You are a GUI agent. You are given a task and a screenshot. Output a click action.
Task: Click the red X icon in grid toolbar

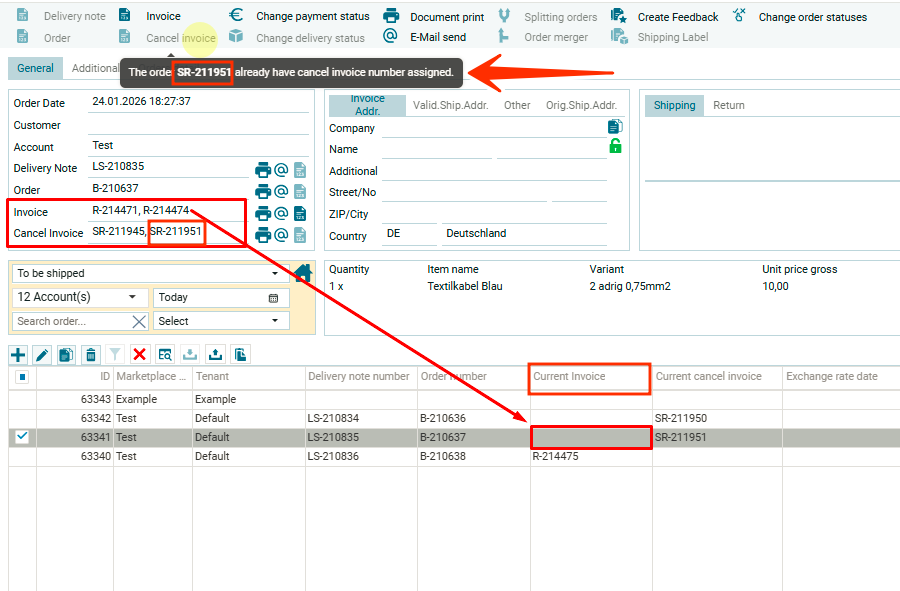140,355
